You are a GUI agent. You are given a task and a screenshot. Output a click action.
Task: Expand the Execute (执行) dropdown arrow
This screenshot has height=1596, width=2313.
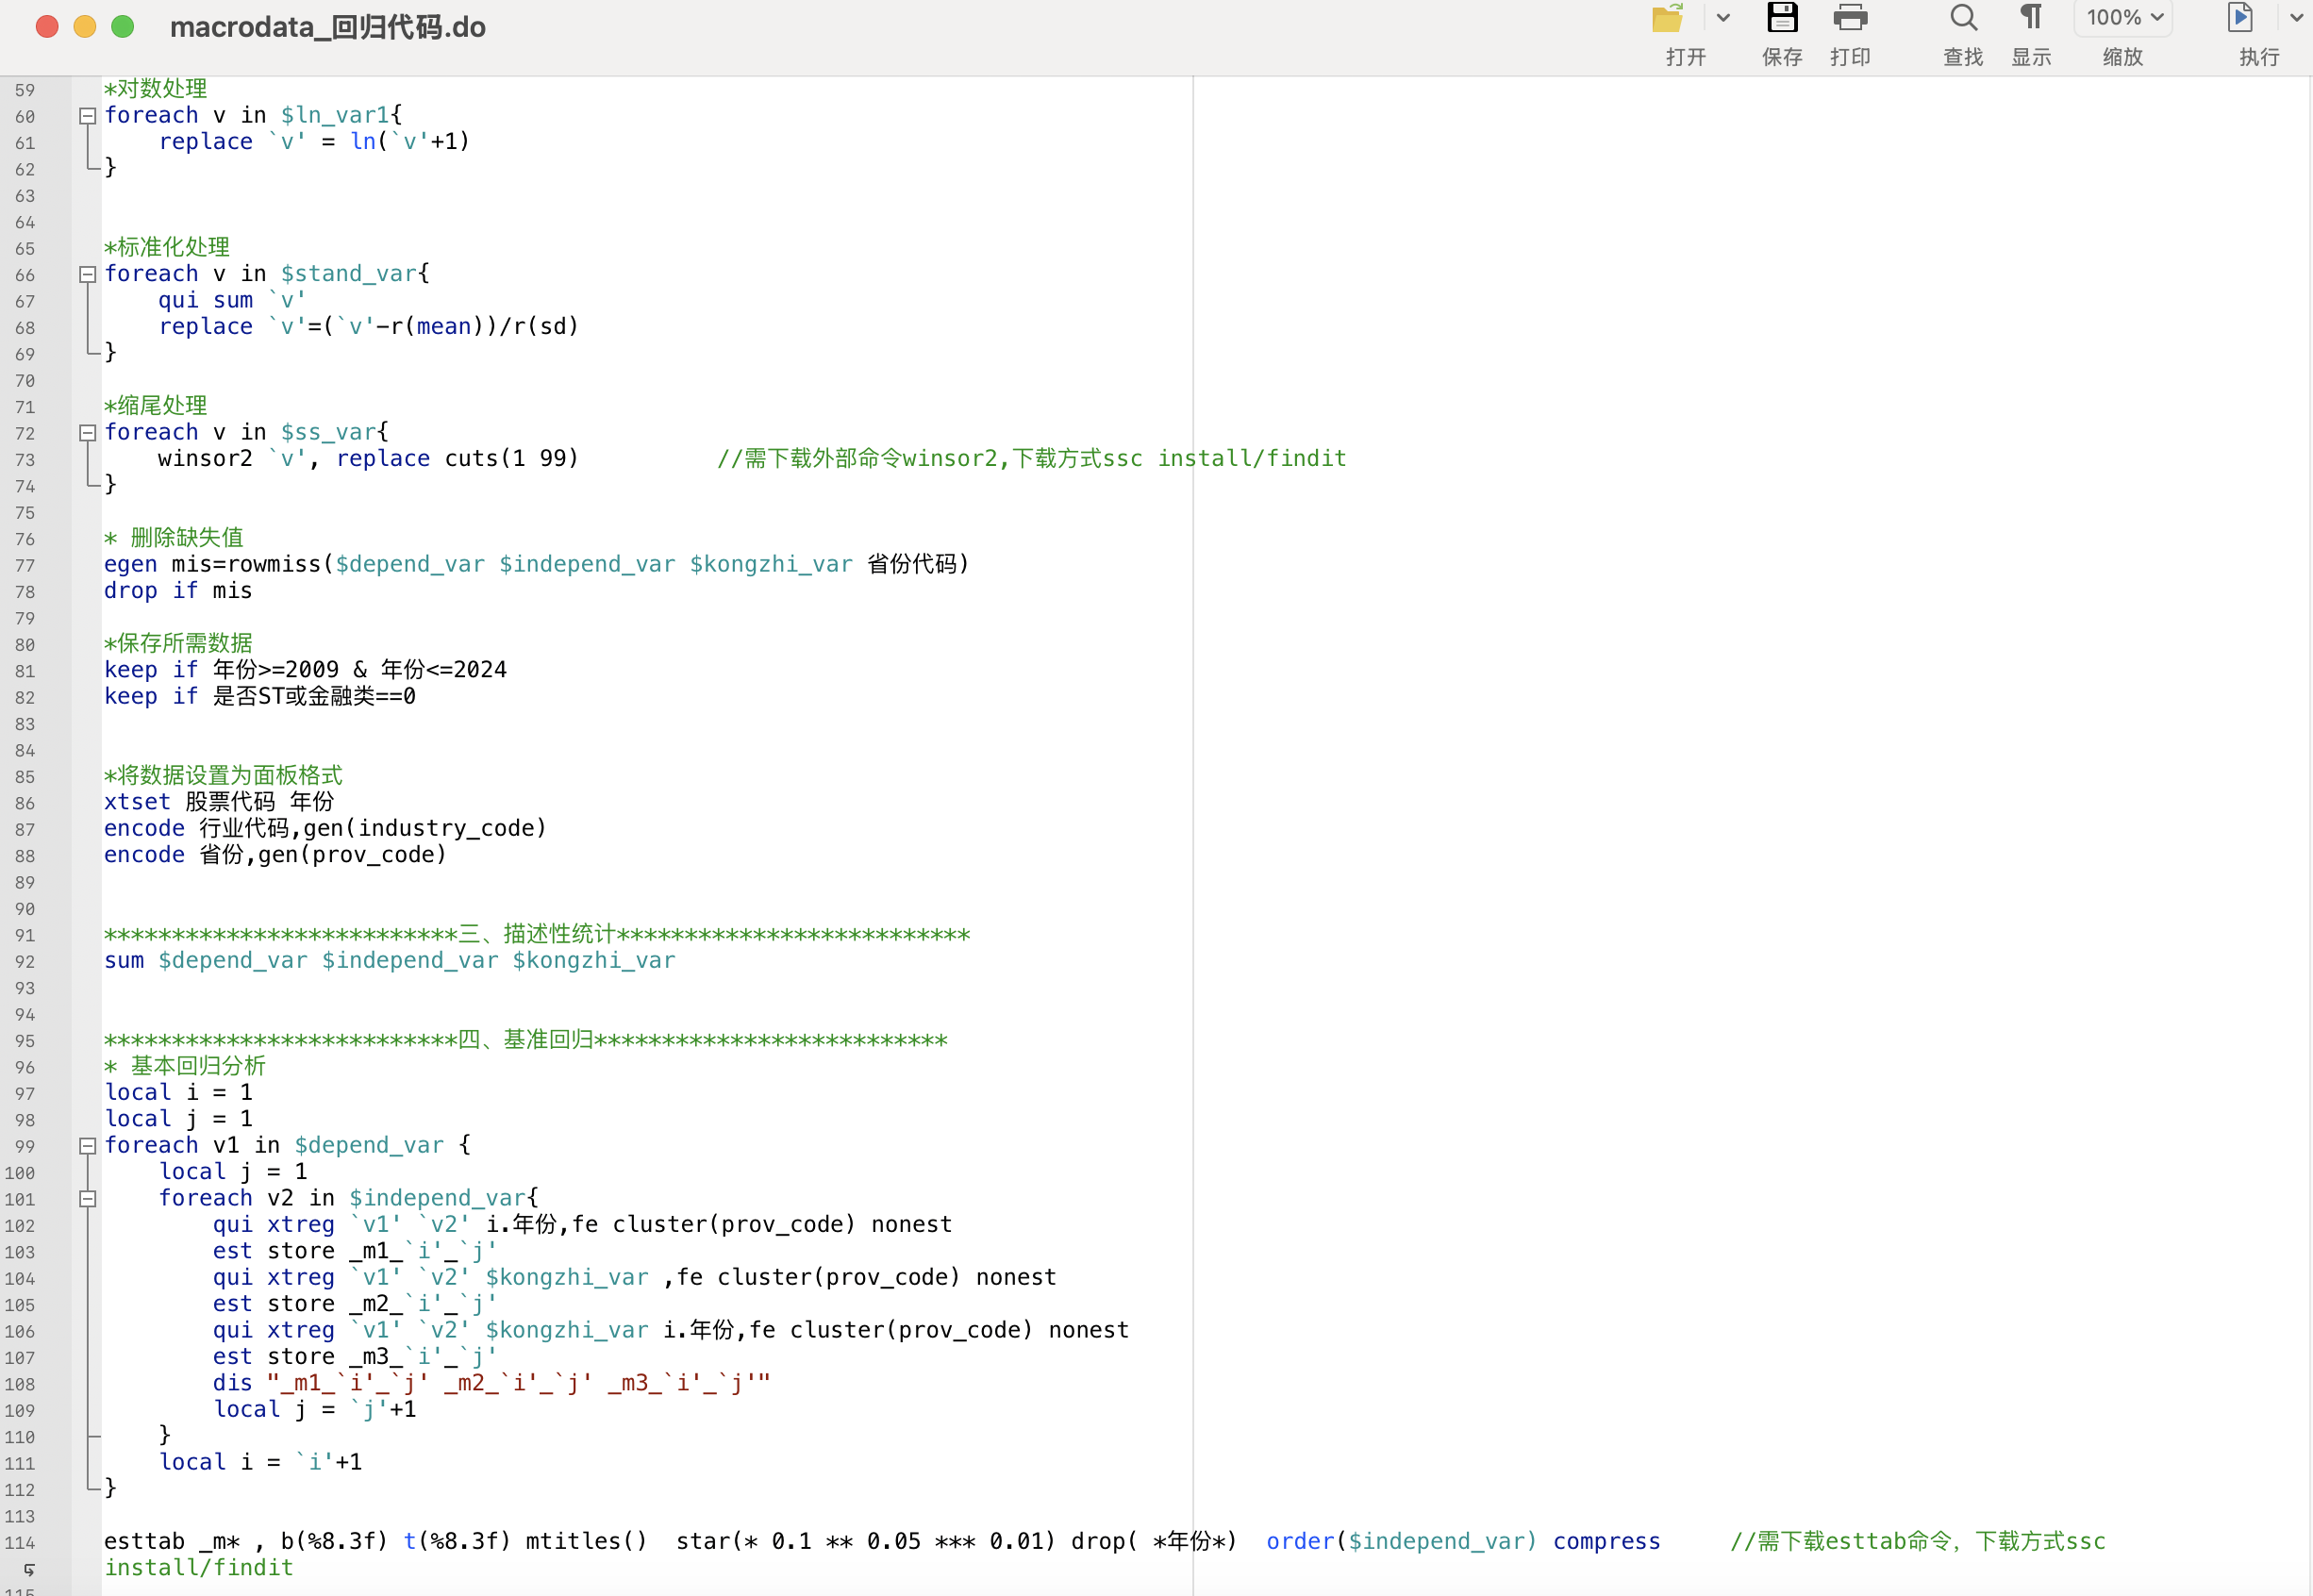[x=2296, y=18]
